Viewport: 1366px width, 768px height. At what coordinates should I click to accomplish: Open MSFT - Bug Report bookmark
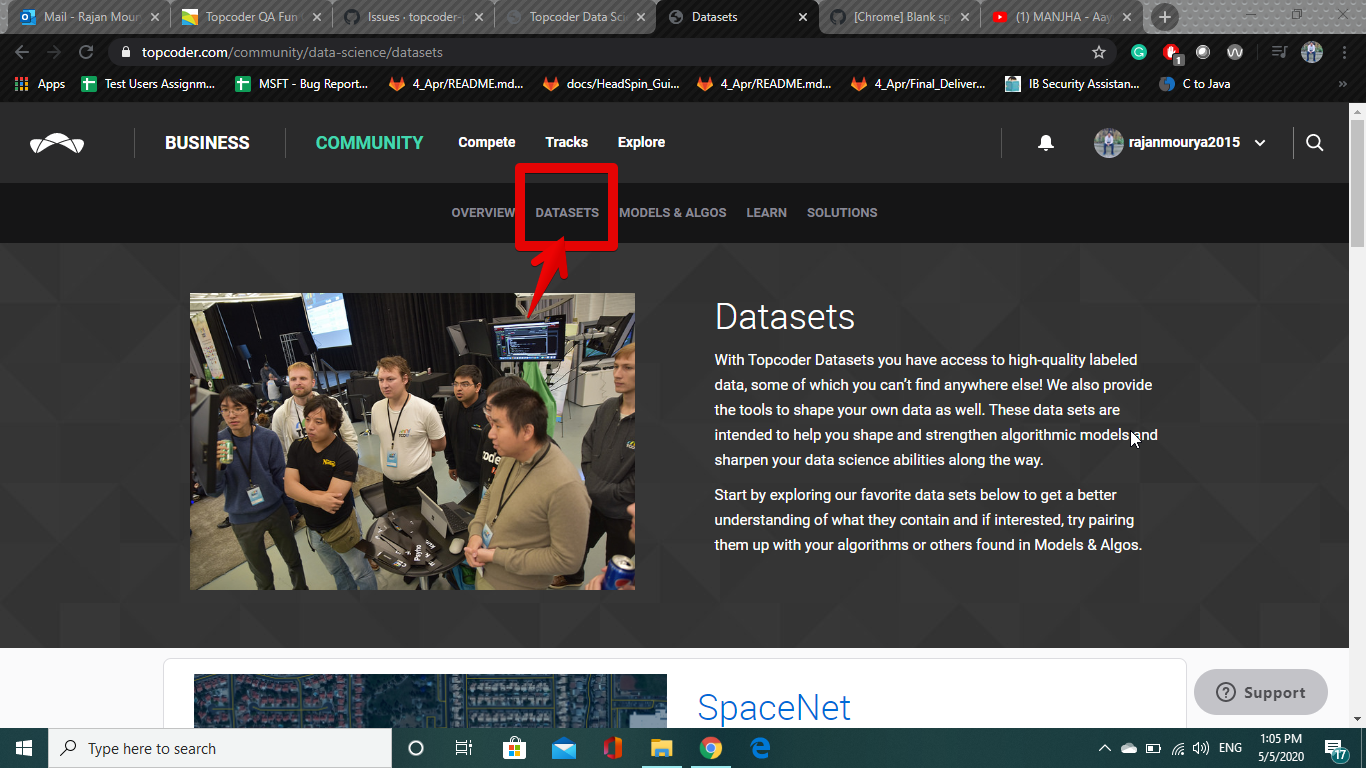point(301,84)
